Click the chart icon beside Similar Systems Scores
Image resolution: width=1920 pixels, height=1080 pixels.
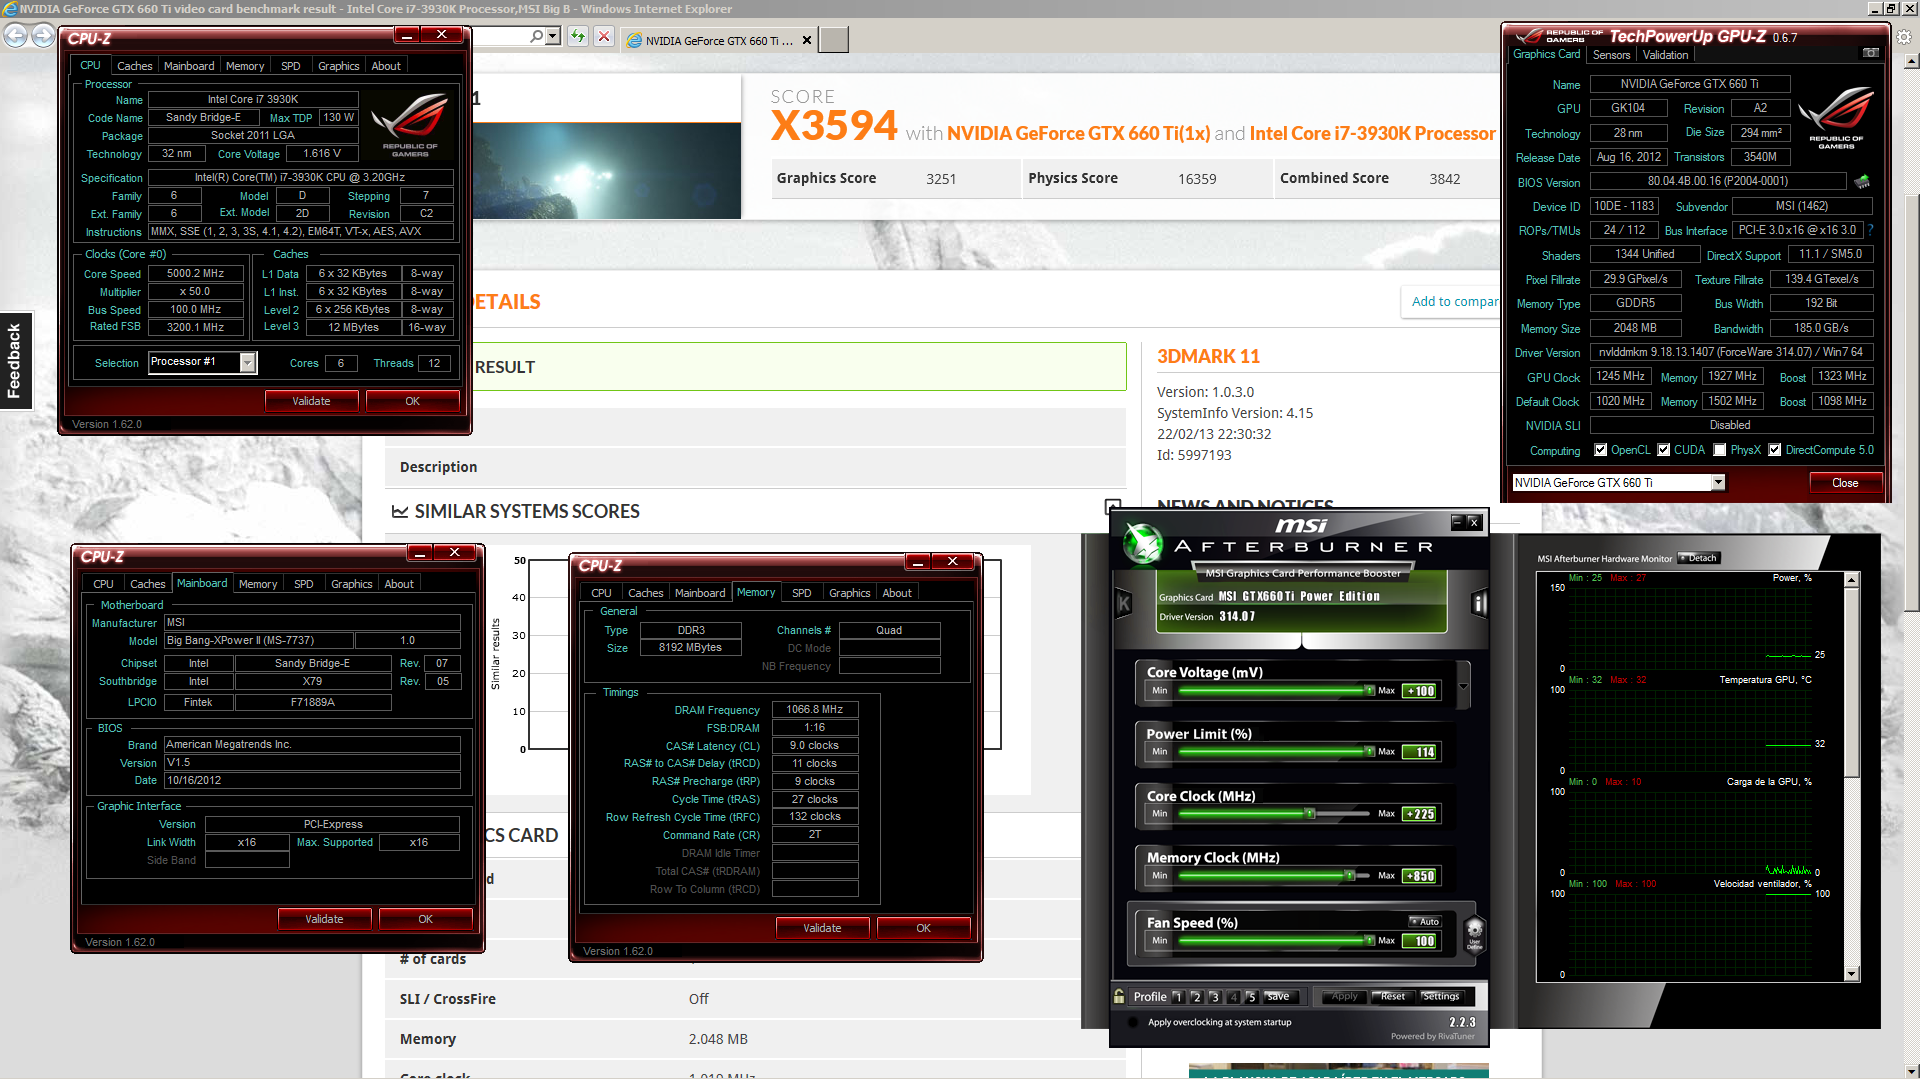point(399,512)
